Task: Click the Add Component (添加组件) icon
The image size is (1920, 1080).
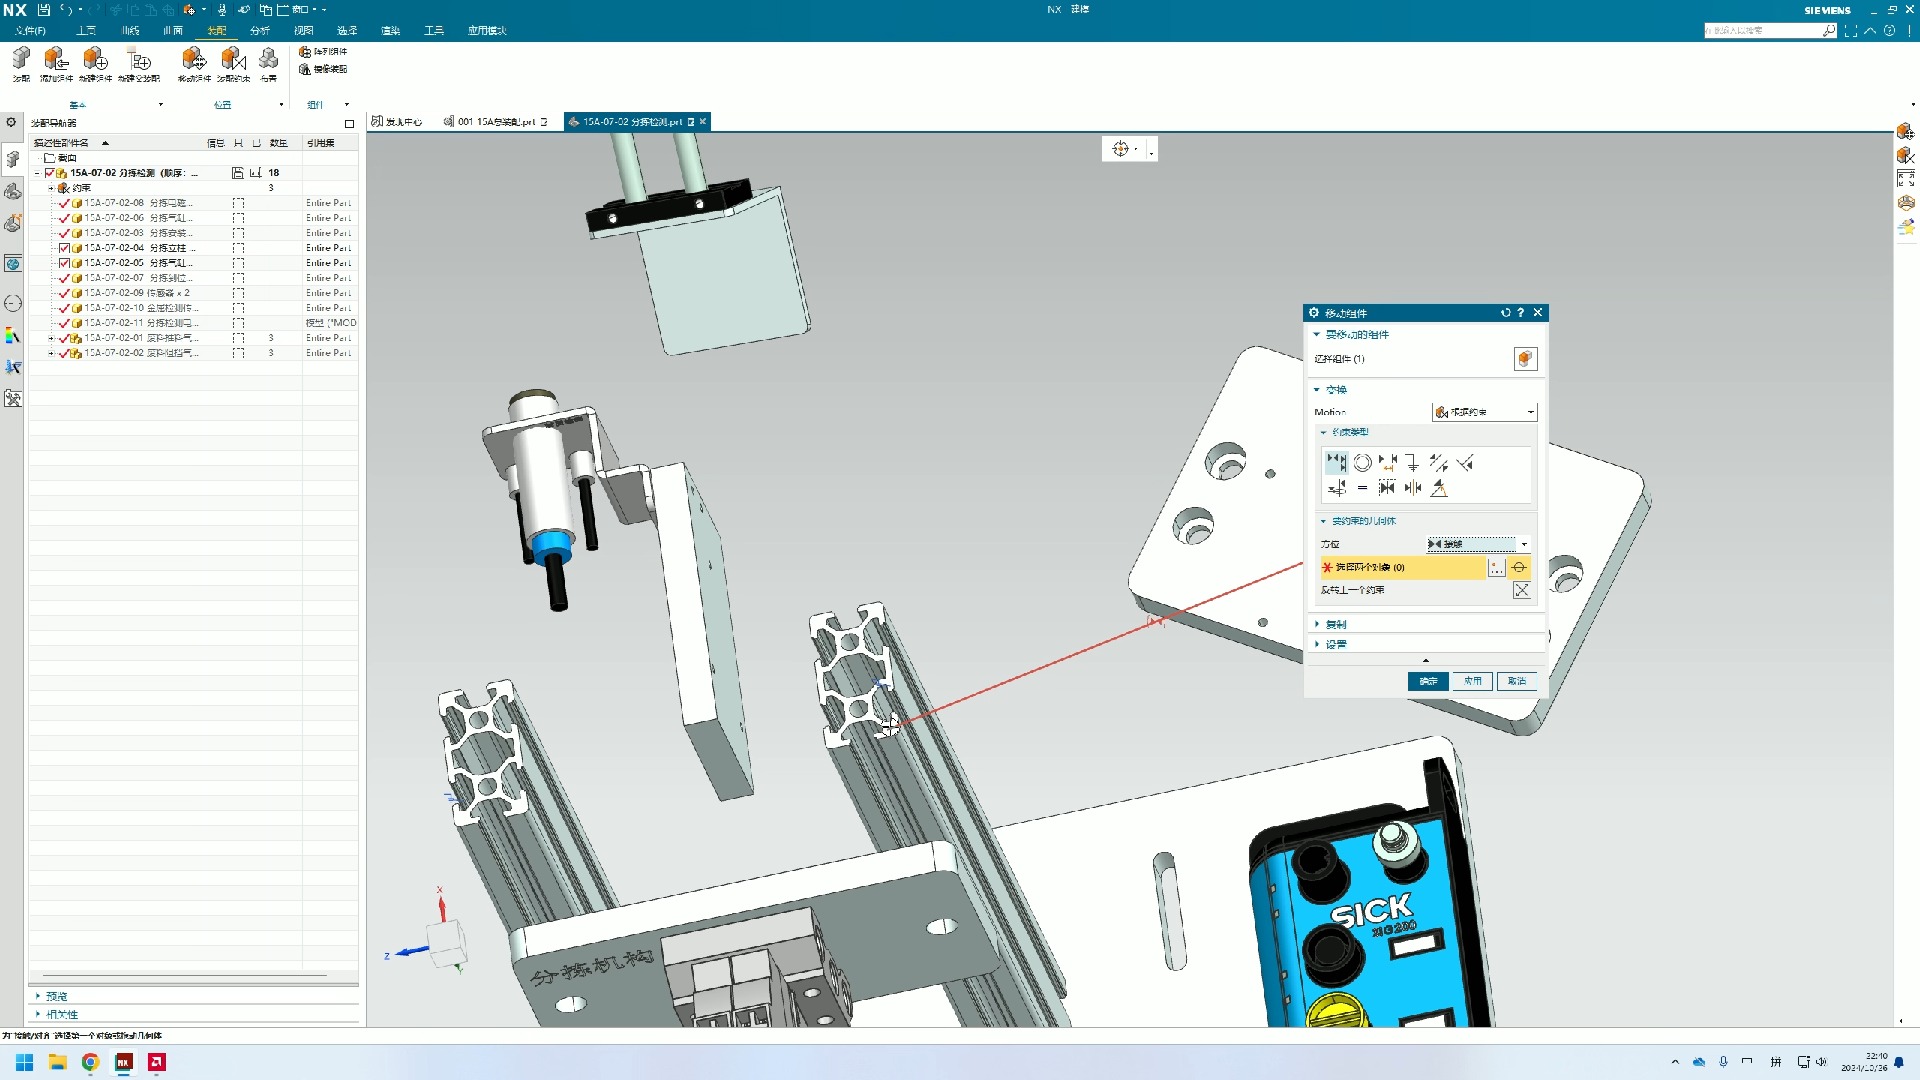Action: coord(56,62)
